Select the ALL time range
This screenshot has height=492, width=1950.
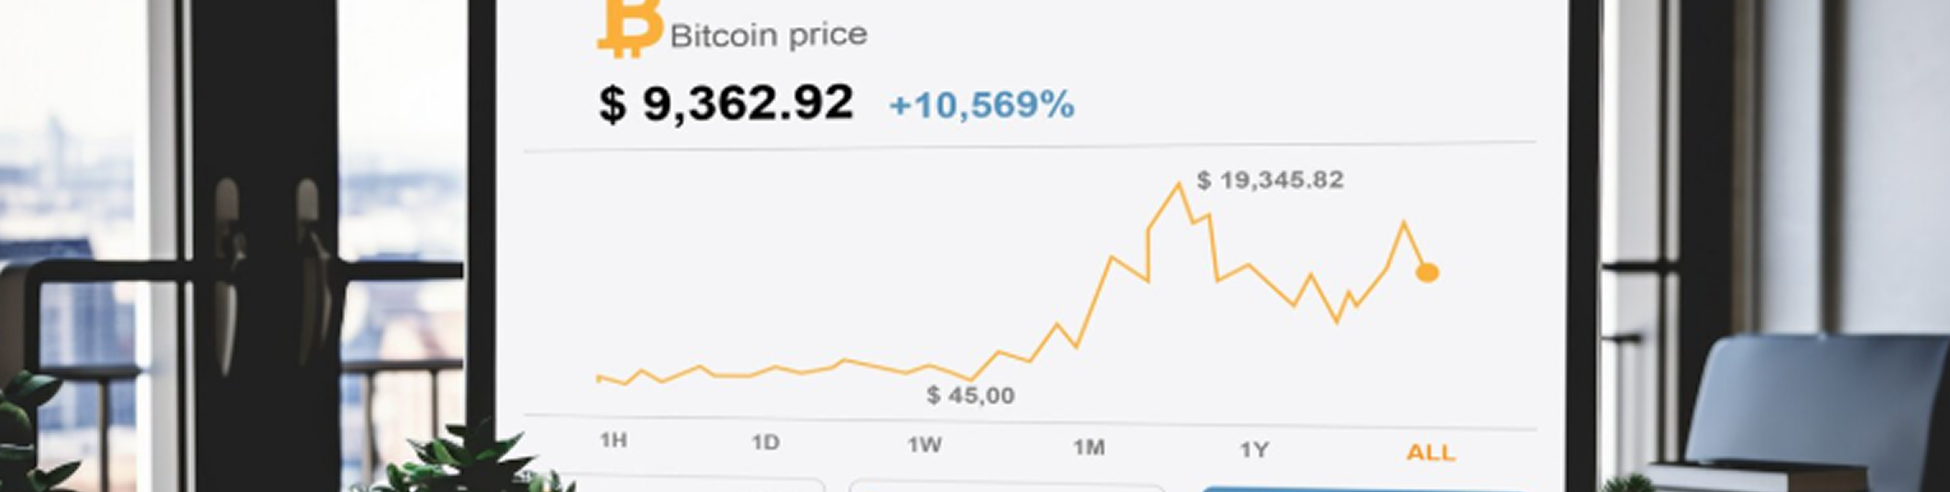pos(1430,453)
